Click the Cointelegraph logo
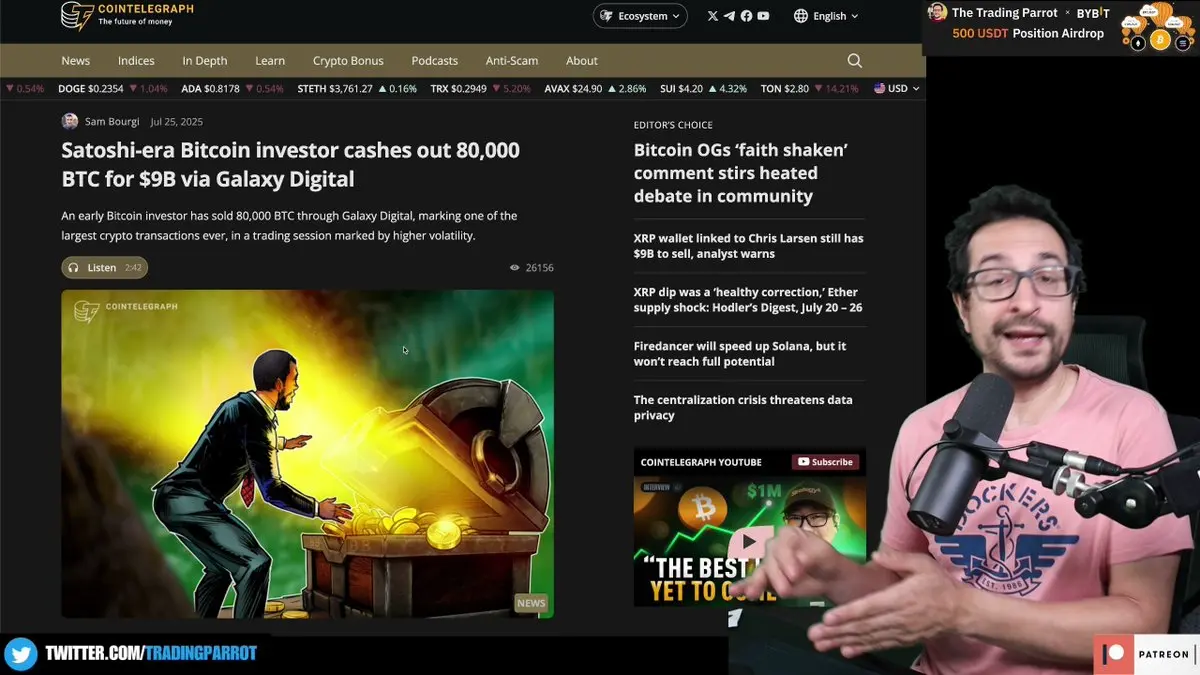 (127, 15)
